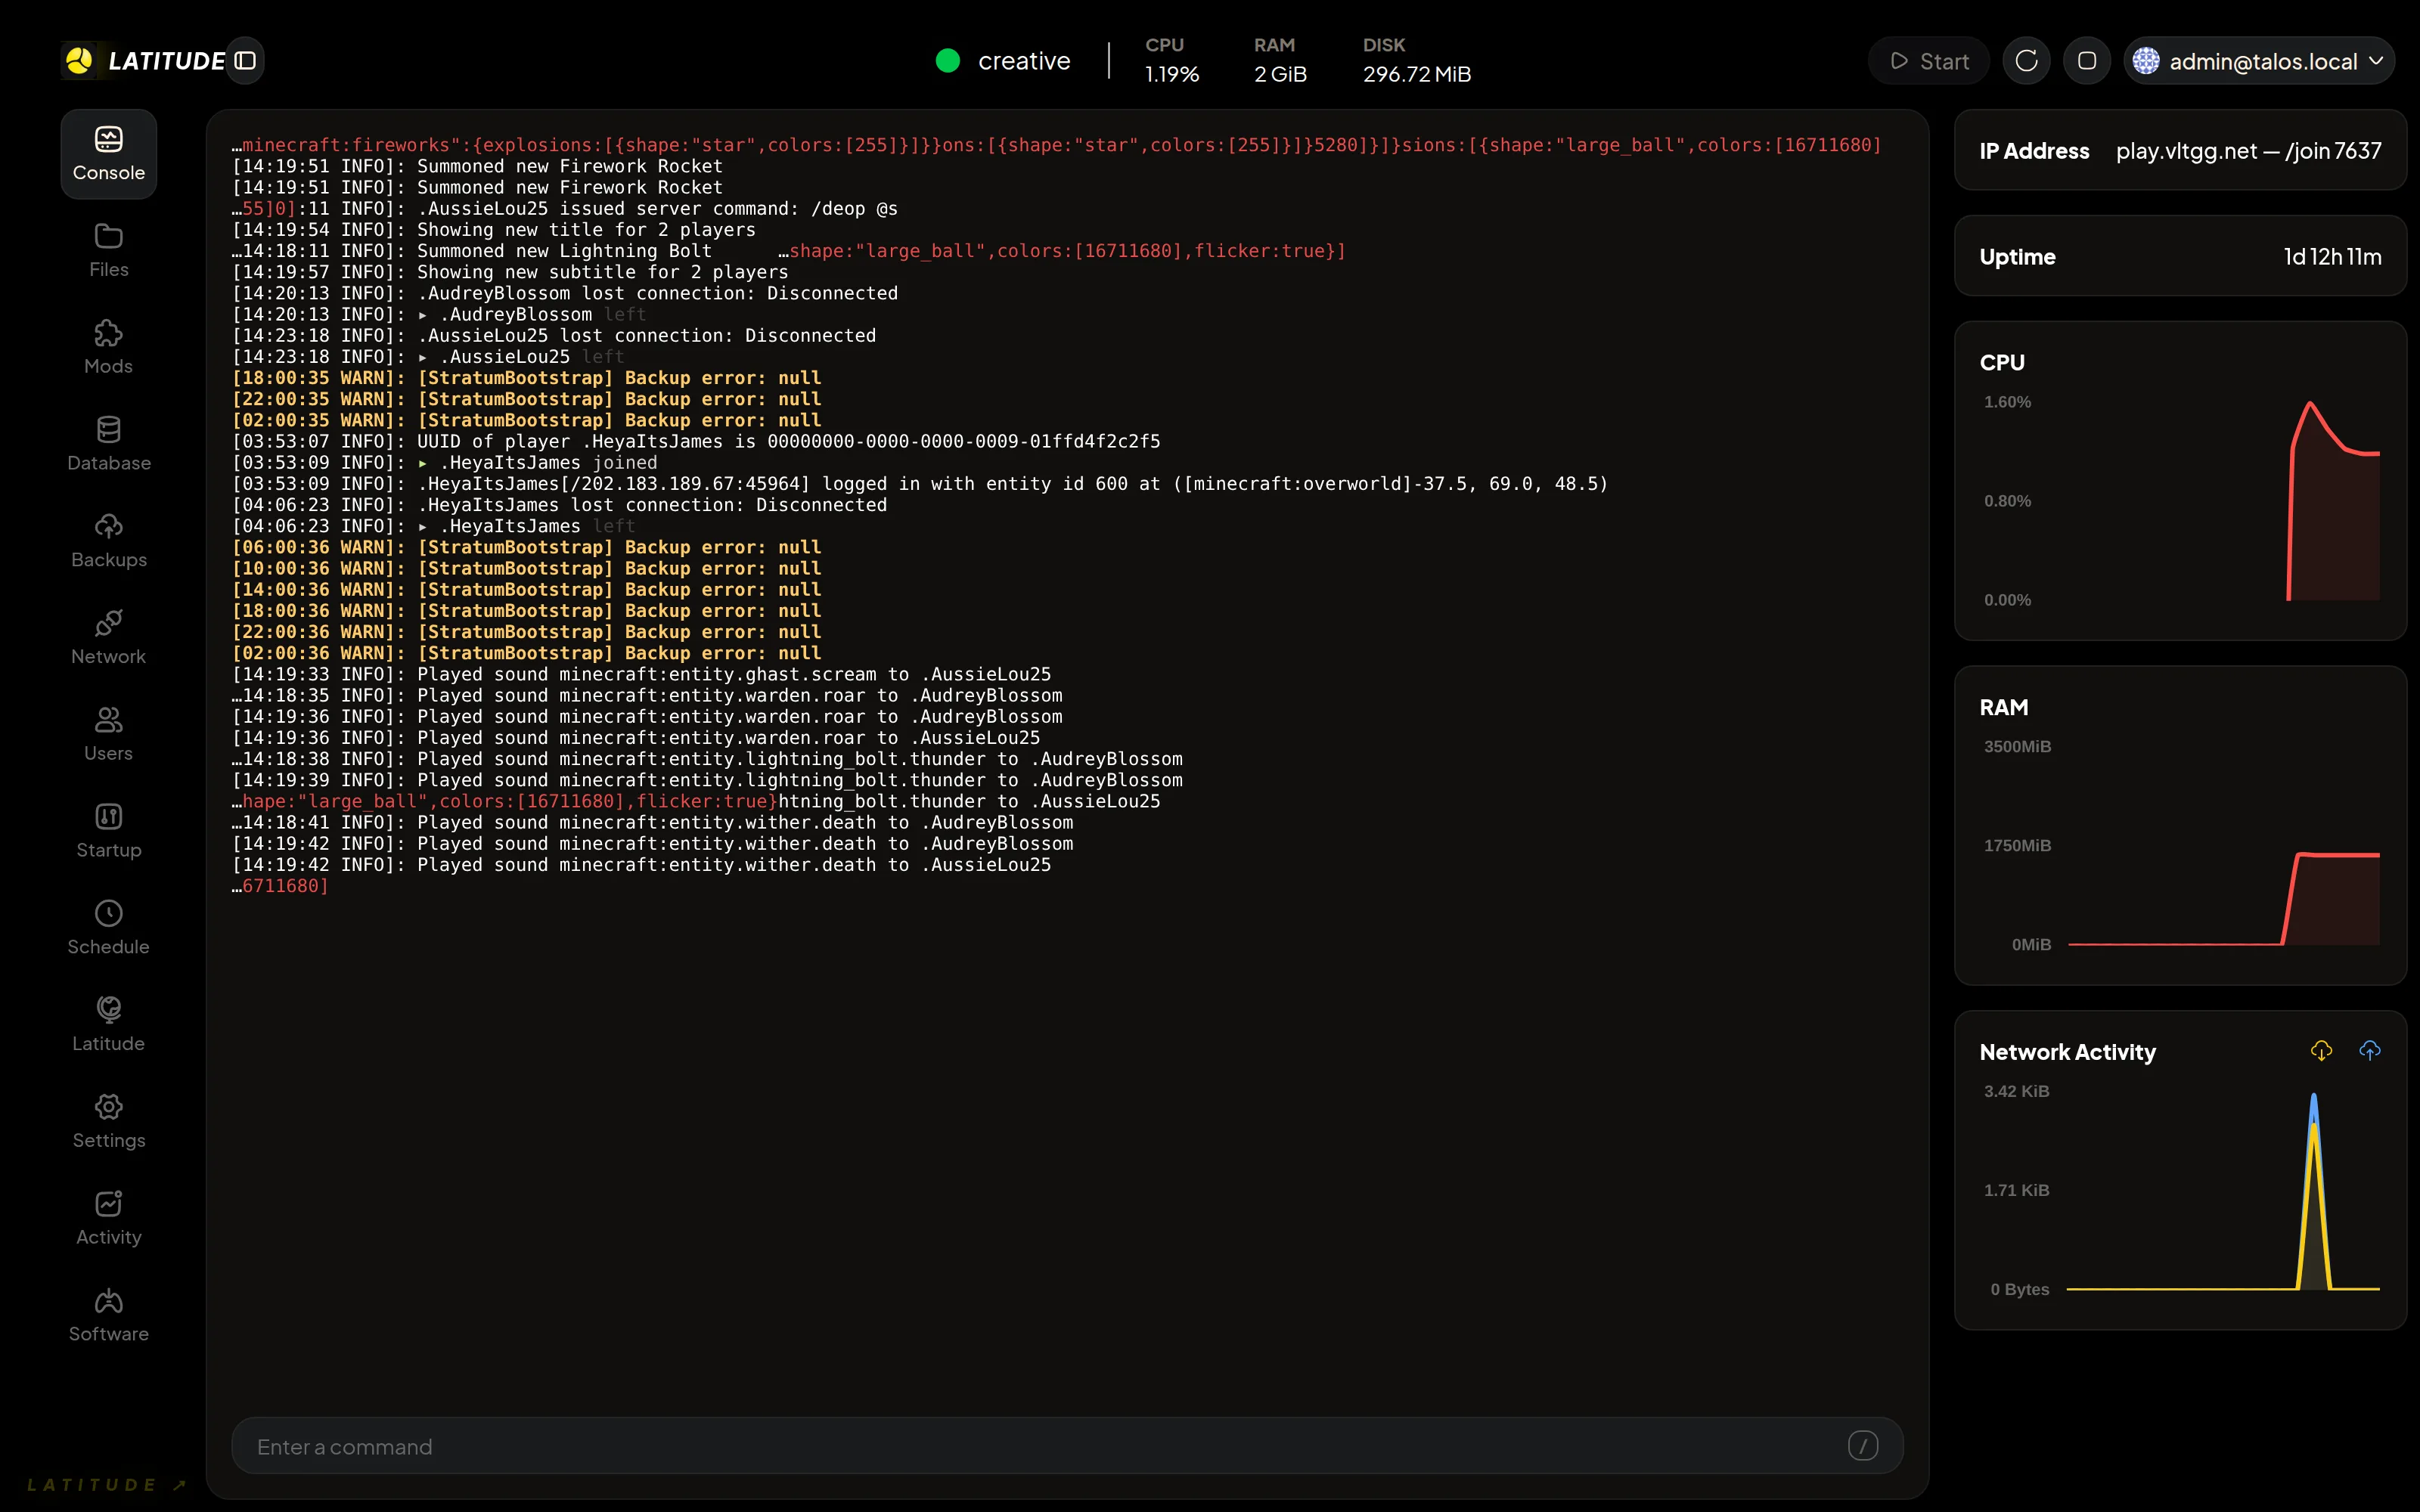Image resolution: width=2420 pixels, height=1512 pixels.
Task: Open the Users section
Action: [x=108, y=735]
